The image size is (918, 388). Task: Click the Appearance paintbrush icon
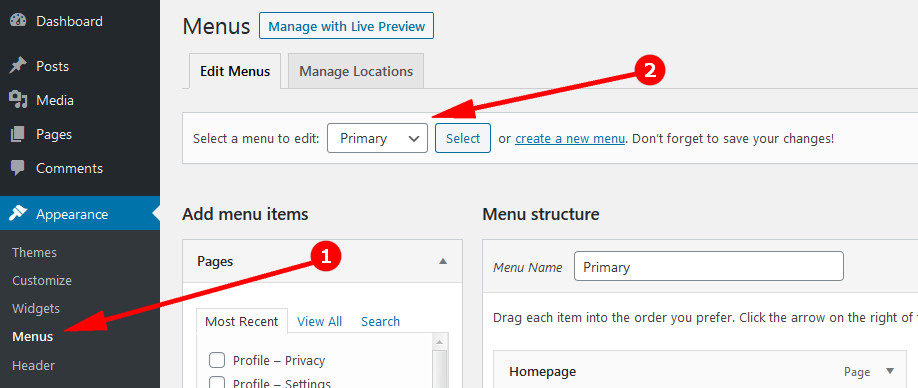pyautogui.click(x=18, y=214)
